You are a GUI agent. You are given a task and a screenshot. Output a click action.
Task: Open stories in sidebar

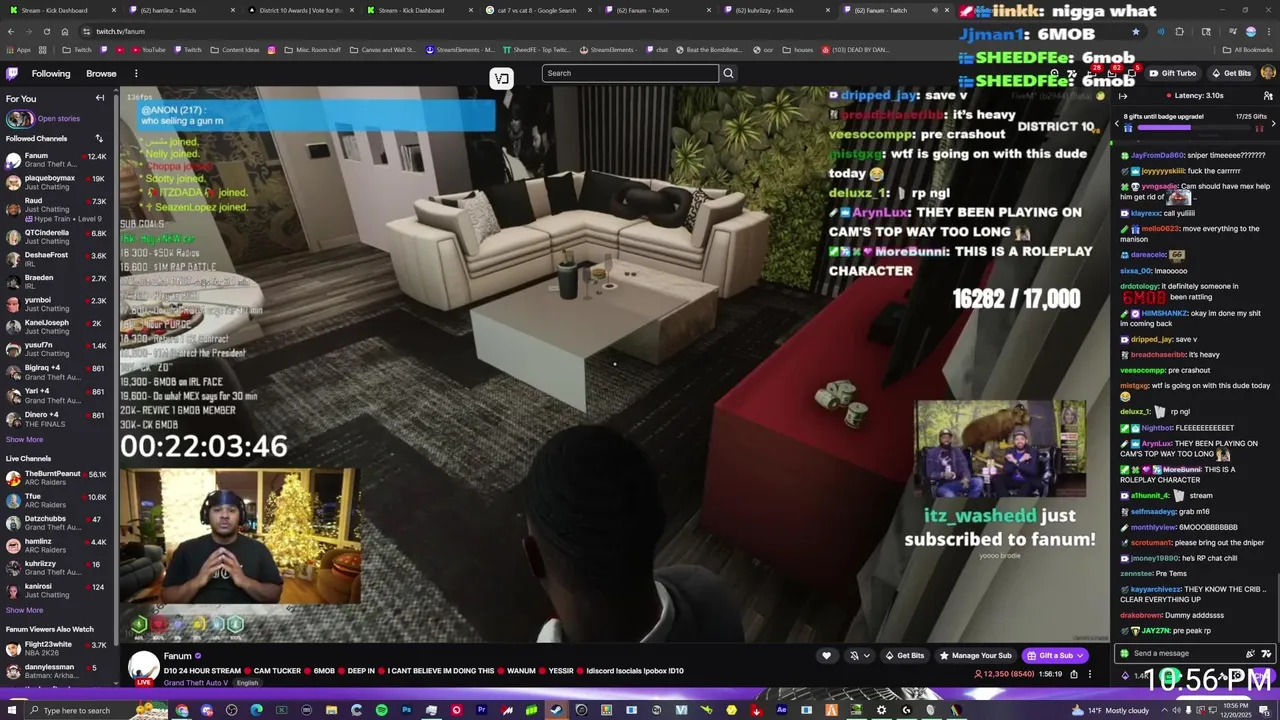coord(44,119)
